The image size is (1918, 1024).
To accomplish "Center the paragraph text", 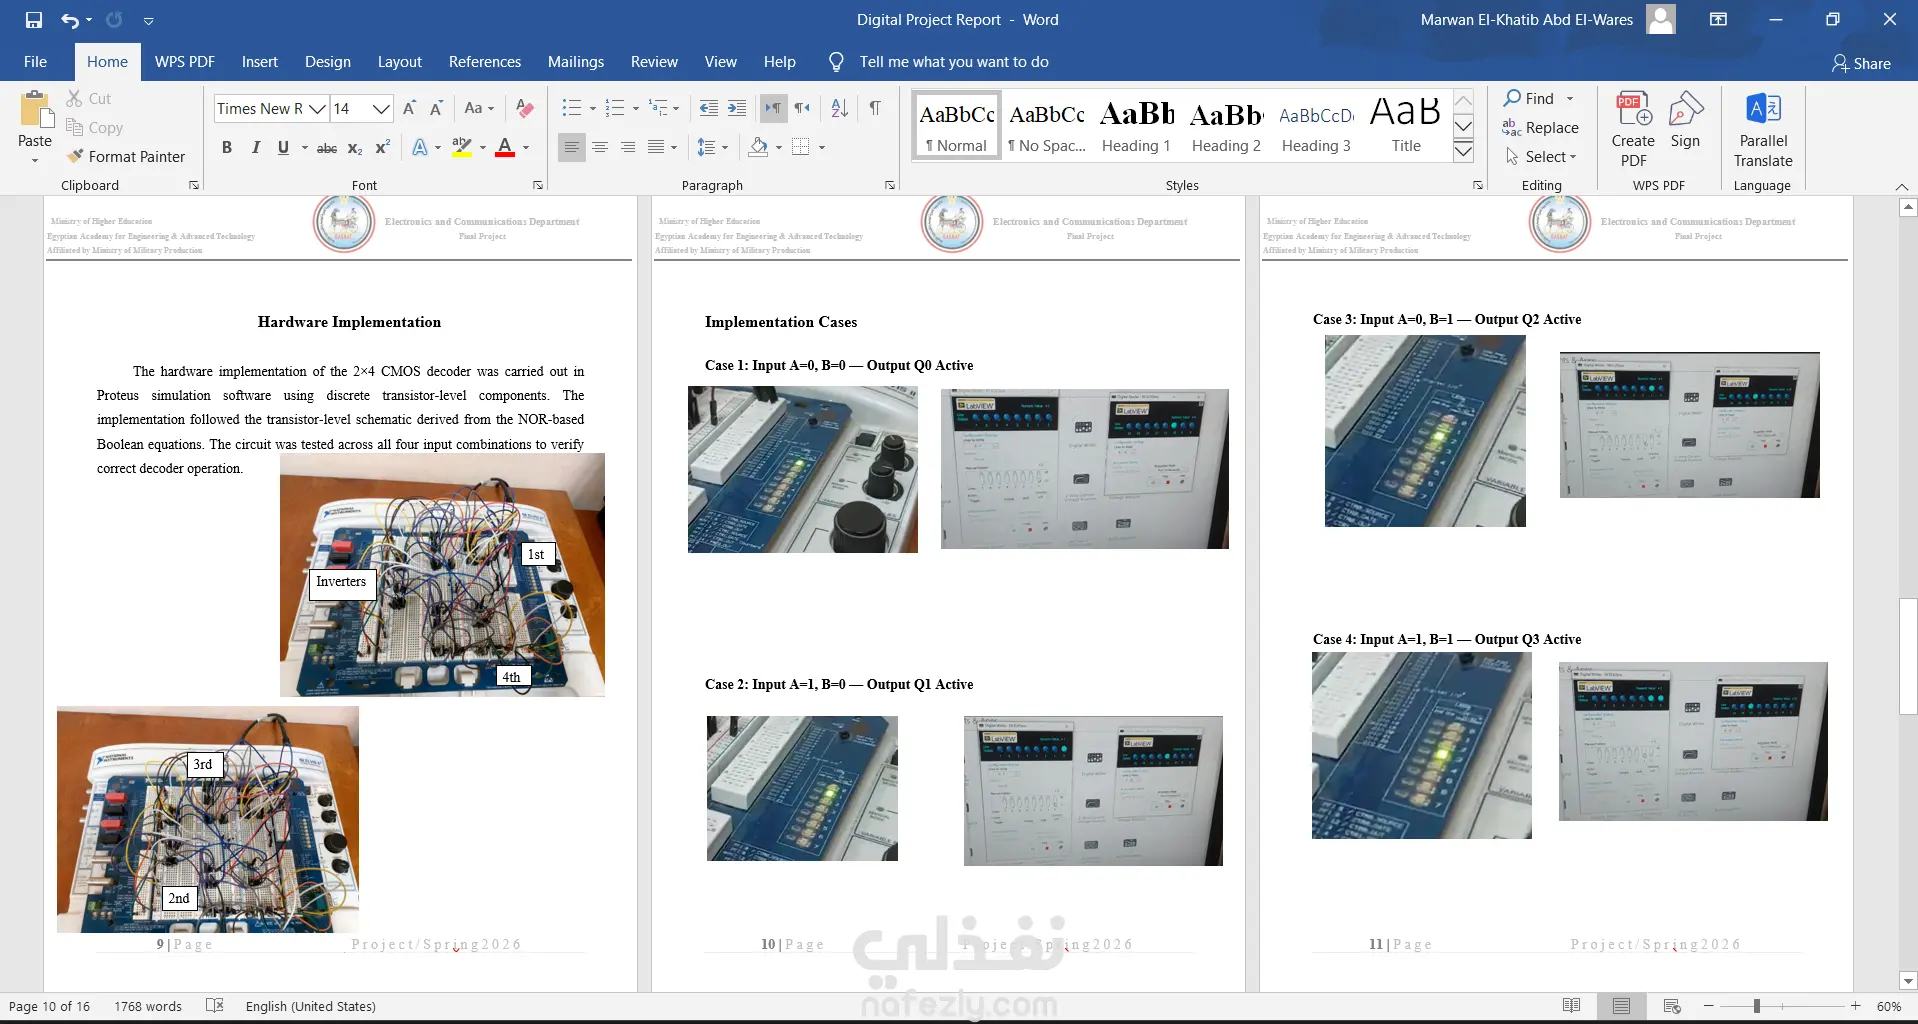I will [x=600, y=148].
